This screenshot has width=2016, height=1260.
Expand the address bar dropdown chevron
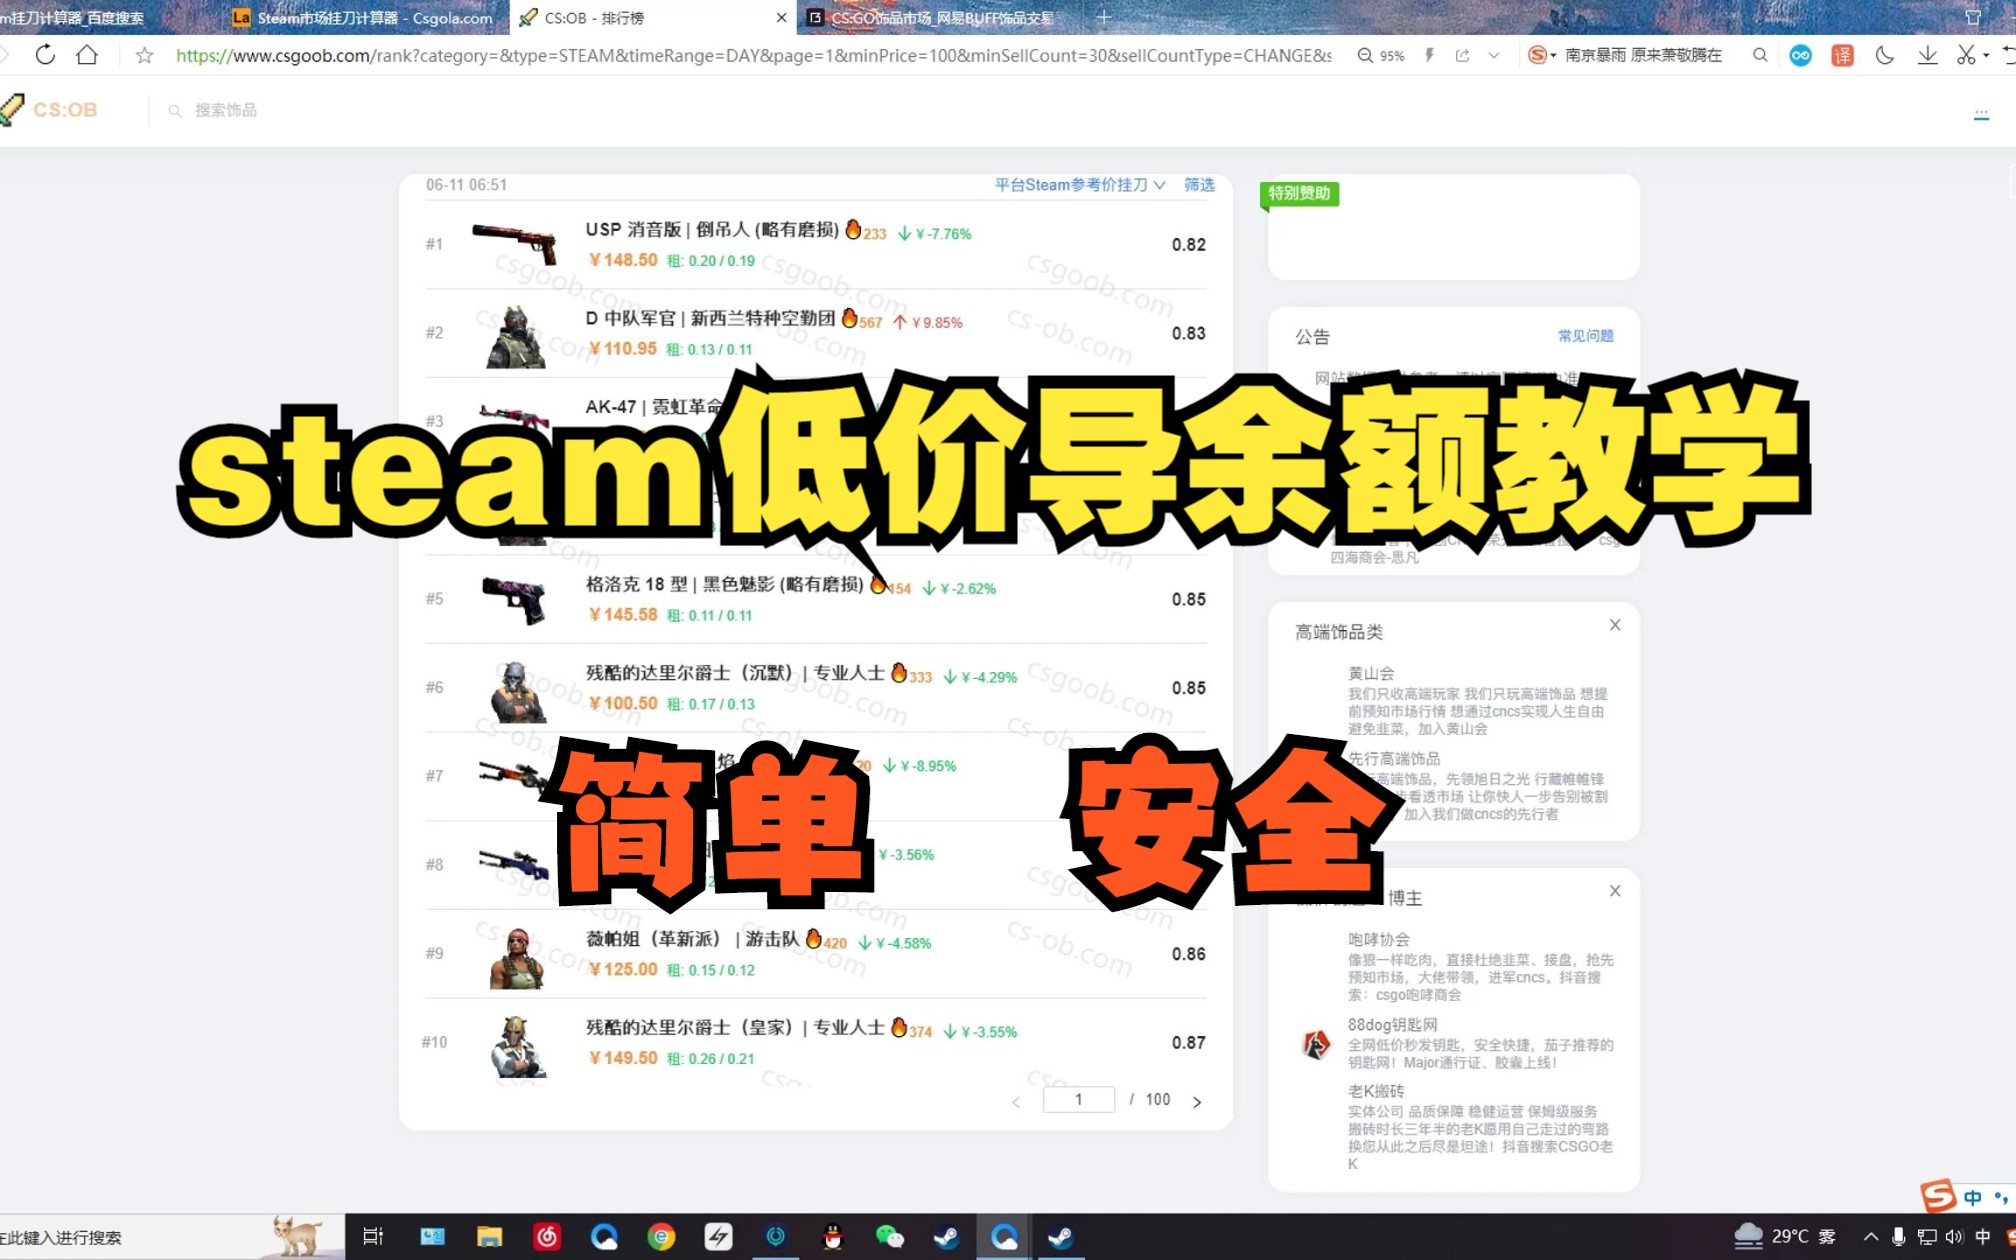1494,55
